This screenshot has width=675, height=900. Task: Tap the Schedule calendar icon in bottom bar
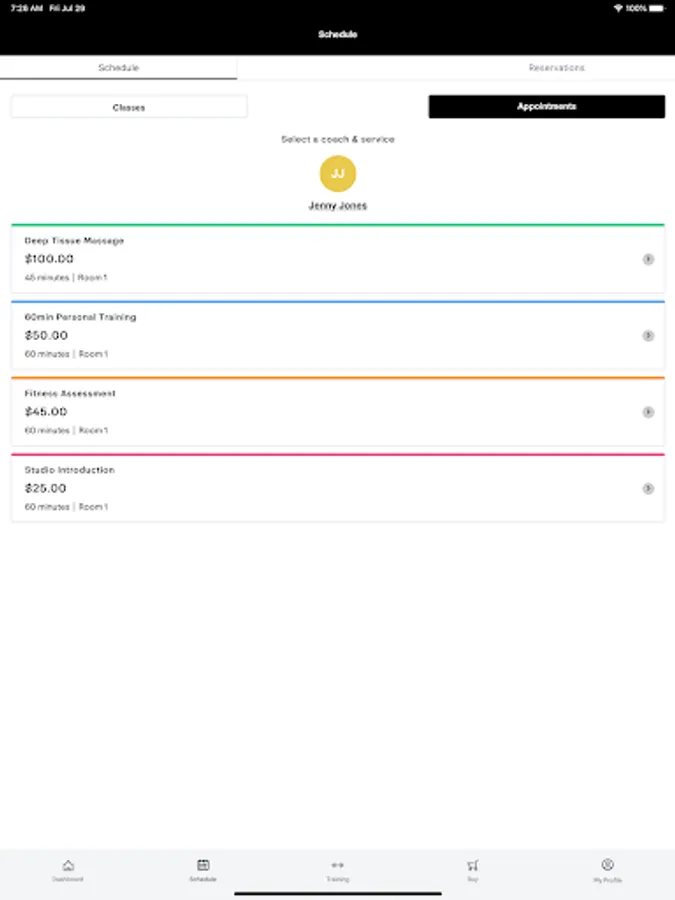[203, 865]
